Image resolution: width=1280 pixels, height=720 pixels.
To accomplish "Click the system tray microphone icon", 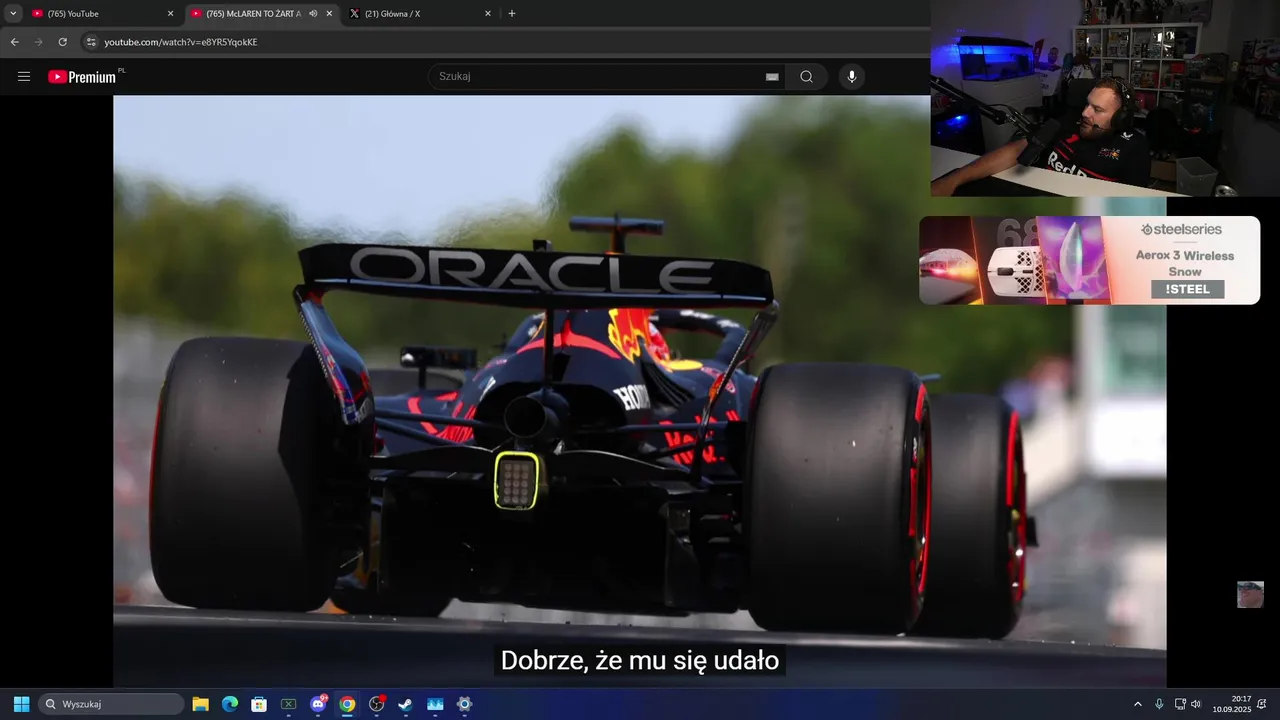I will pos(1159,704).
